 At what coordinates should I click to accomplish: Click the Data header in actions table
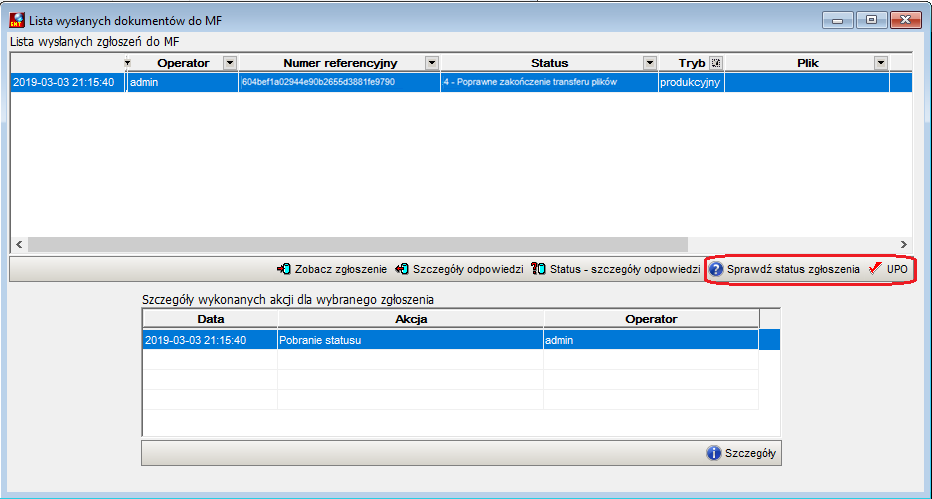tap(210, 319)
